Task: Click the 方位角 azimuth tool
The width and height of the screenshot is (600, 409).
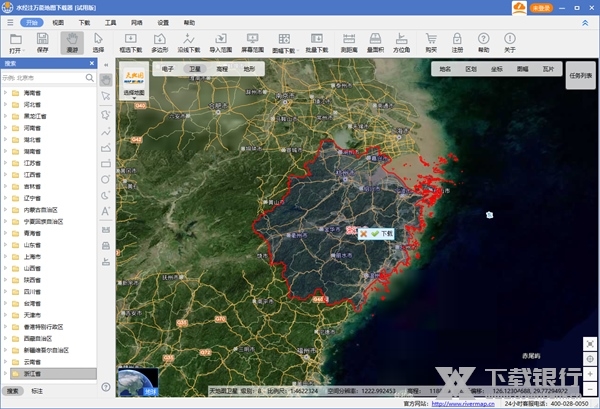Action: [403, 41]
